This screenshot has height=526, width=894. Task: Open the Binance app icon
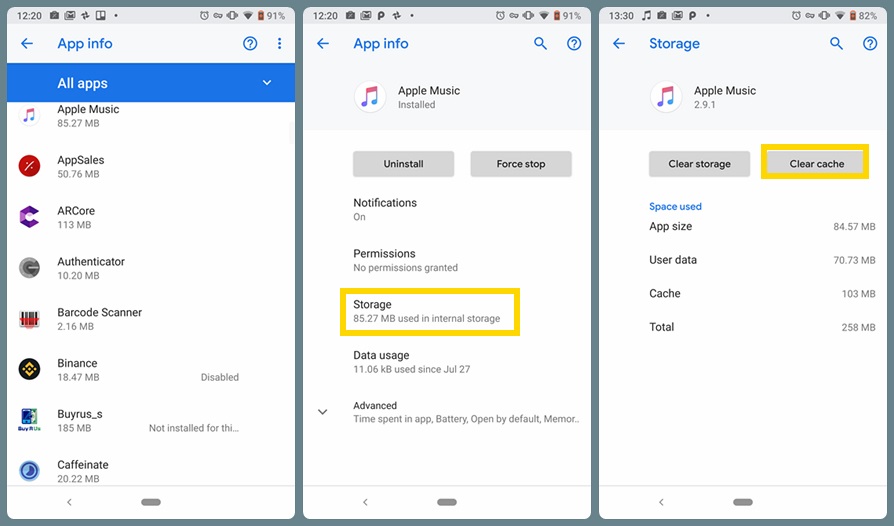point(29,369)
